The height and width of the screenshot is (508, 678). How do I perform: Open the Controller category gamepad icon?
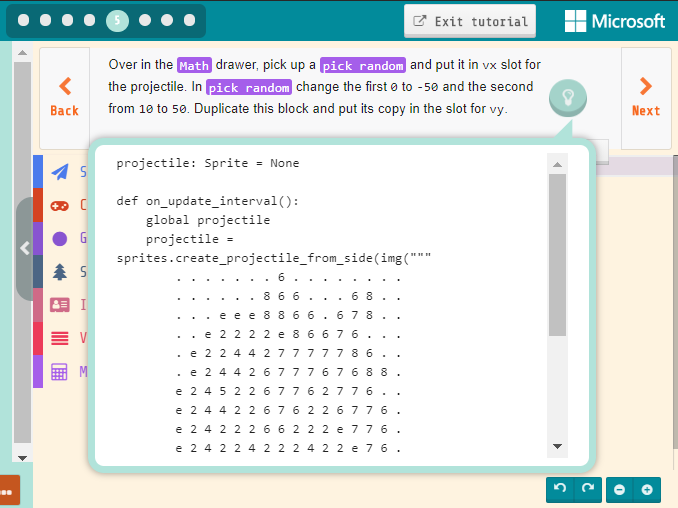[x=60, y=205]
